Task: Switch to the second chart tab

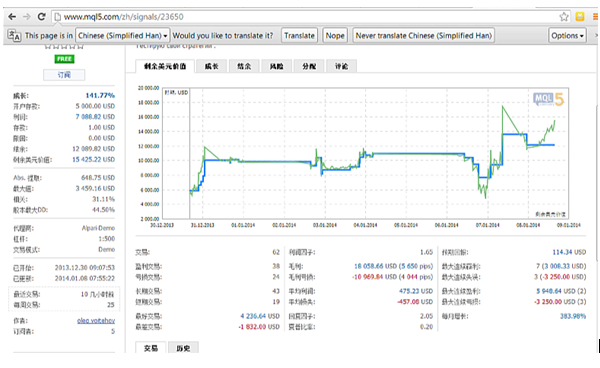Action: (212, 66)
